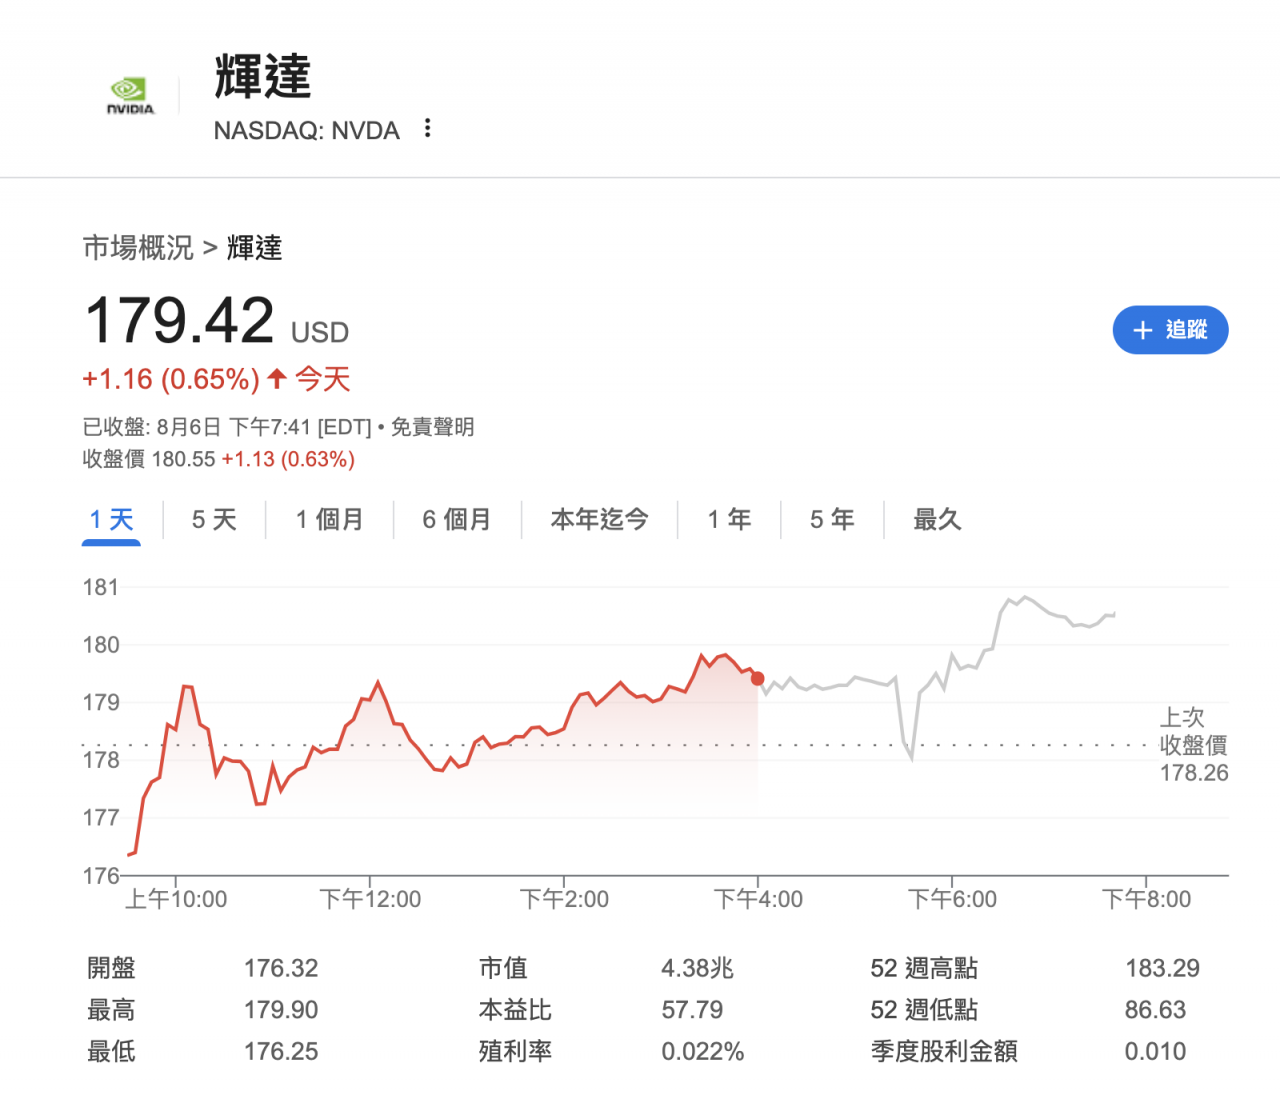Show the 5 年 chart range
The height and width of the screenshot is (1099, 1280).
[x=831, y=520]
